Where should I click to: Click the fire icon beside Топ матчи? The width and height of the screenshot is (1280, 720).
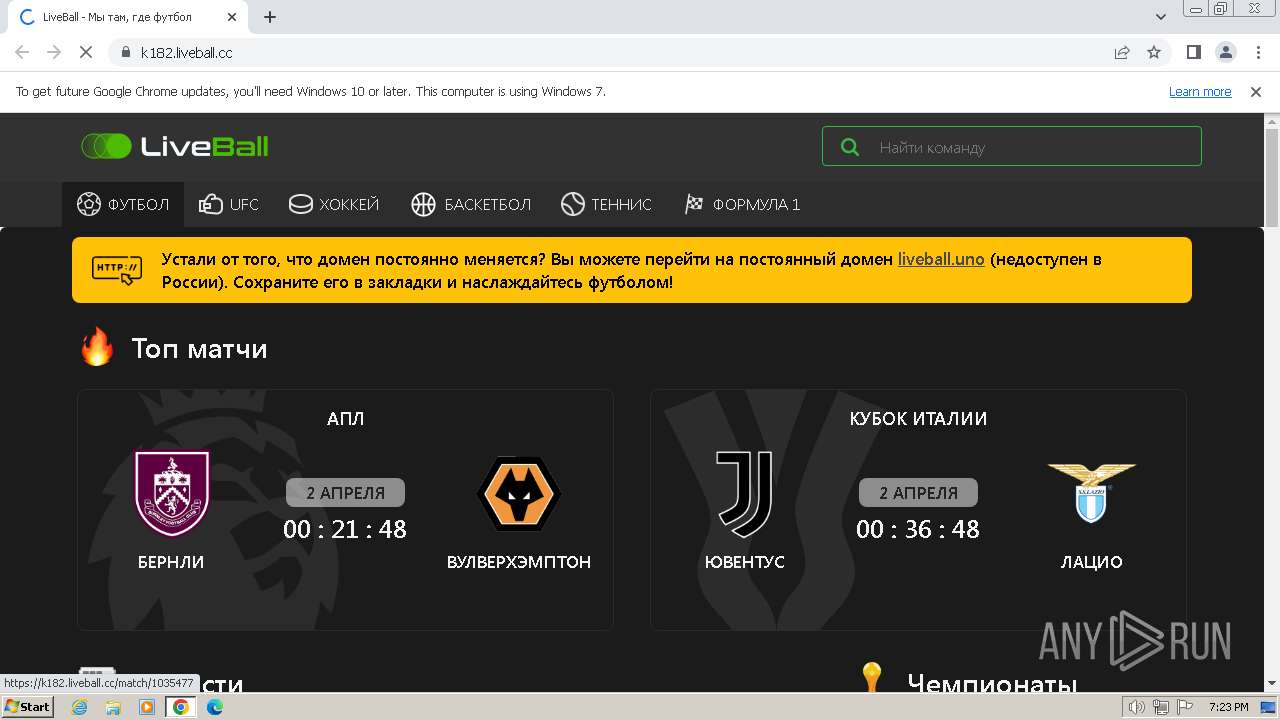pyautogui.click(x=98, y=348)
